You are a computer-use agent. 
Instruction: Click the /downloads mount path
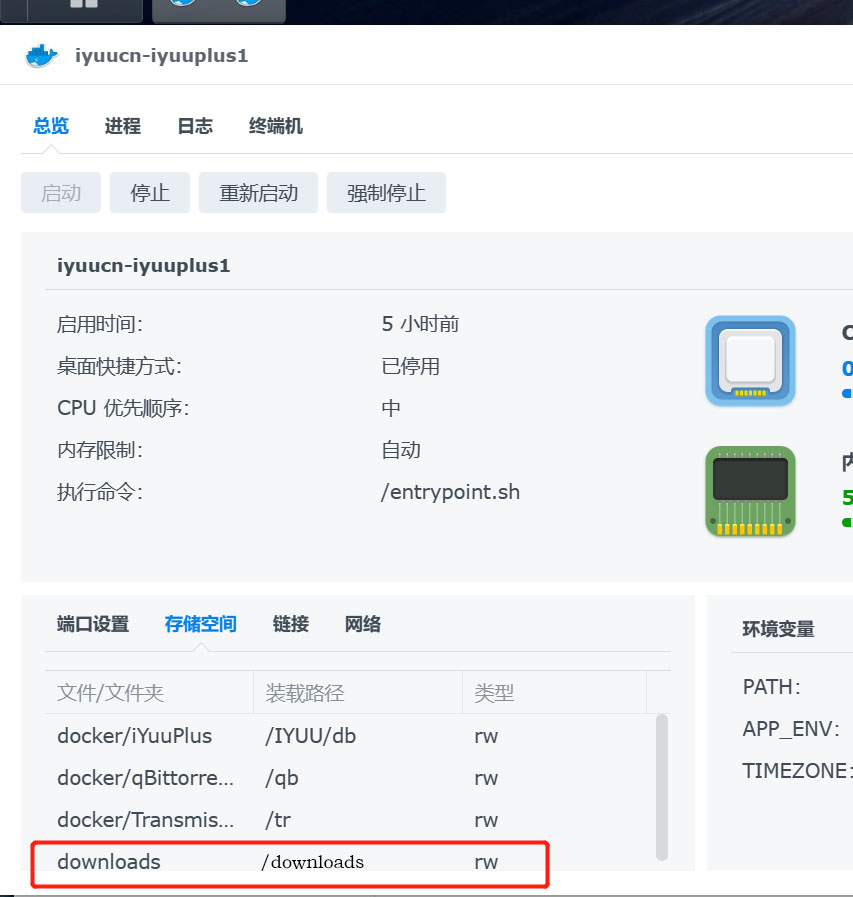pyautogui.click(x=312, y=862)
